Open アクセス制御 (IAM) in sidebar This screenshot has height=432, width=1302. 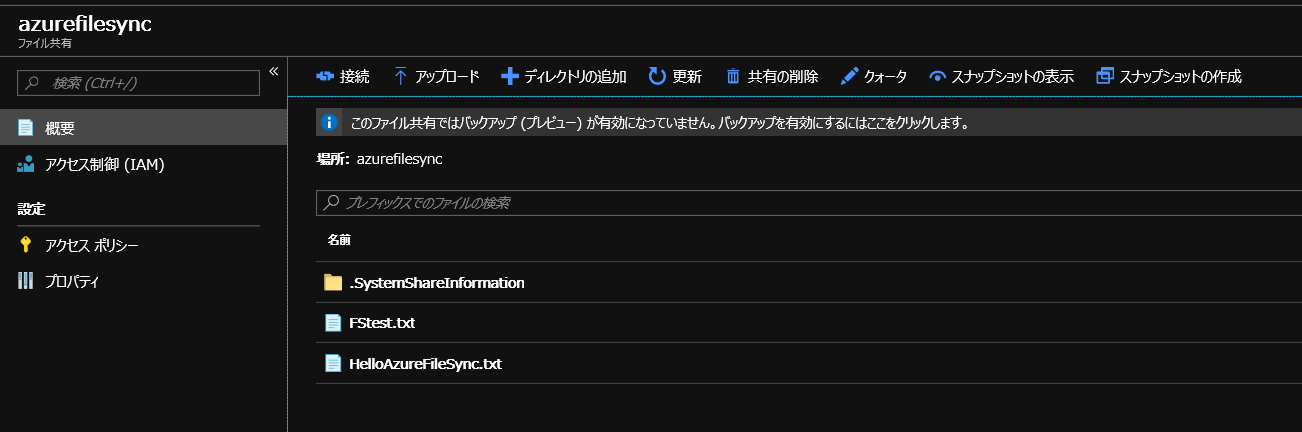[x=143, y=164]
